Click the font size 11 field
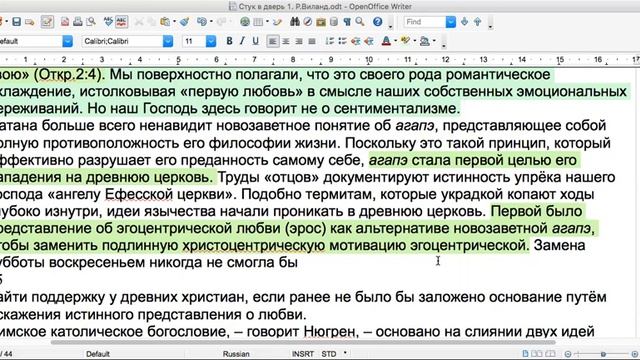Image resolution: width=640 pixels, height=360 pixels. tap(193, 41)
